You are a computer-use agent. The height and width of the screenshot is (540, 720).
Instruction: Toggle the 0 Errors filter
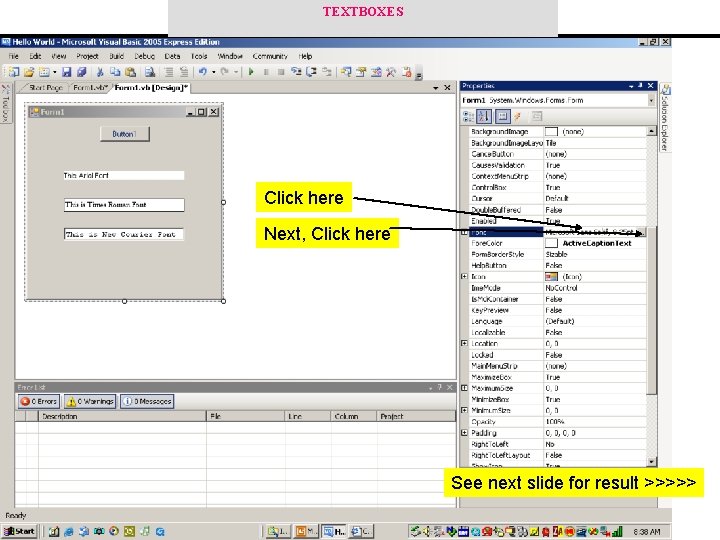pyautogui.click(x=39, y=401)
